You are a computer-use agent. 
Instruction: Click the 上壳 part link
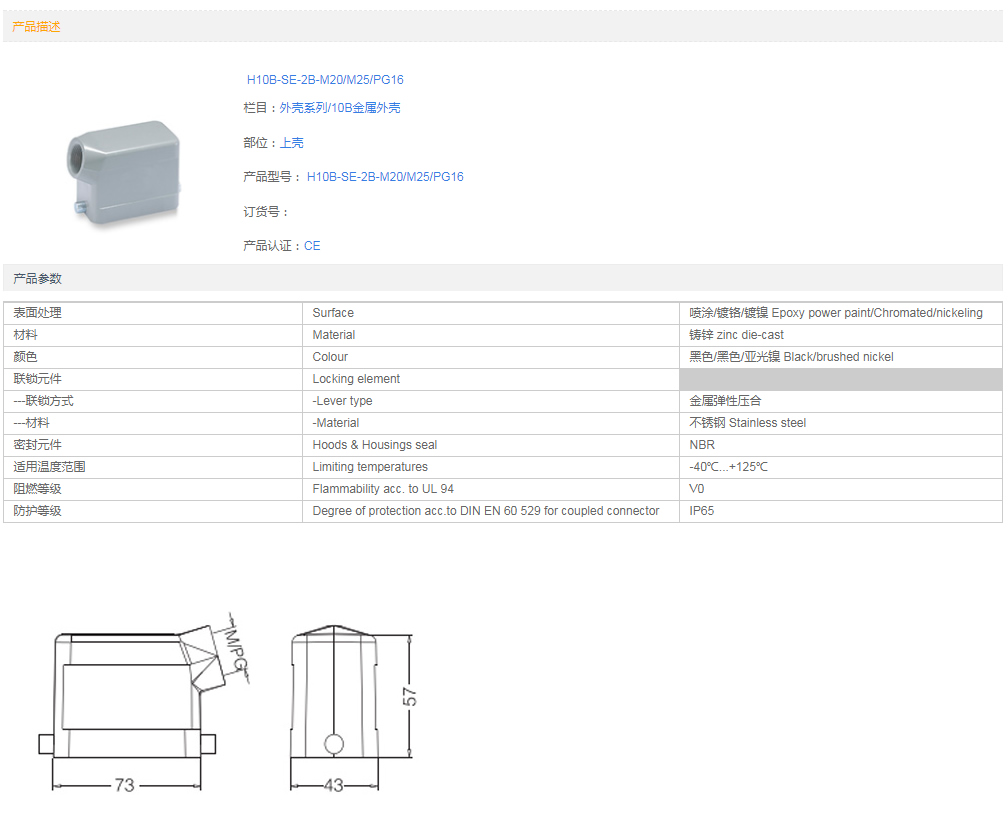click(x=292, y=143)
